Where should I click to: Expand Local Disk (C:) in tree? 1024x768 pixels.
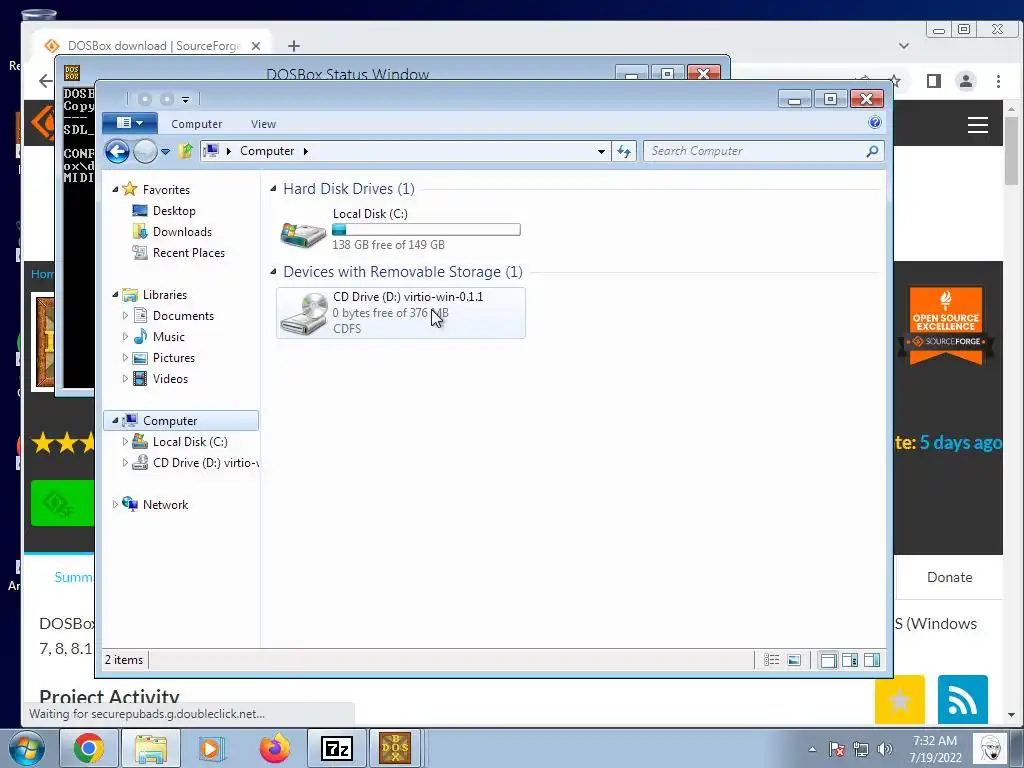click(x=125, y=441)
